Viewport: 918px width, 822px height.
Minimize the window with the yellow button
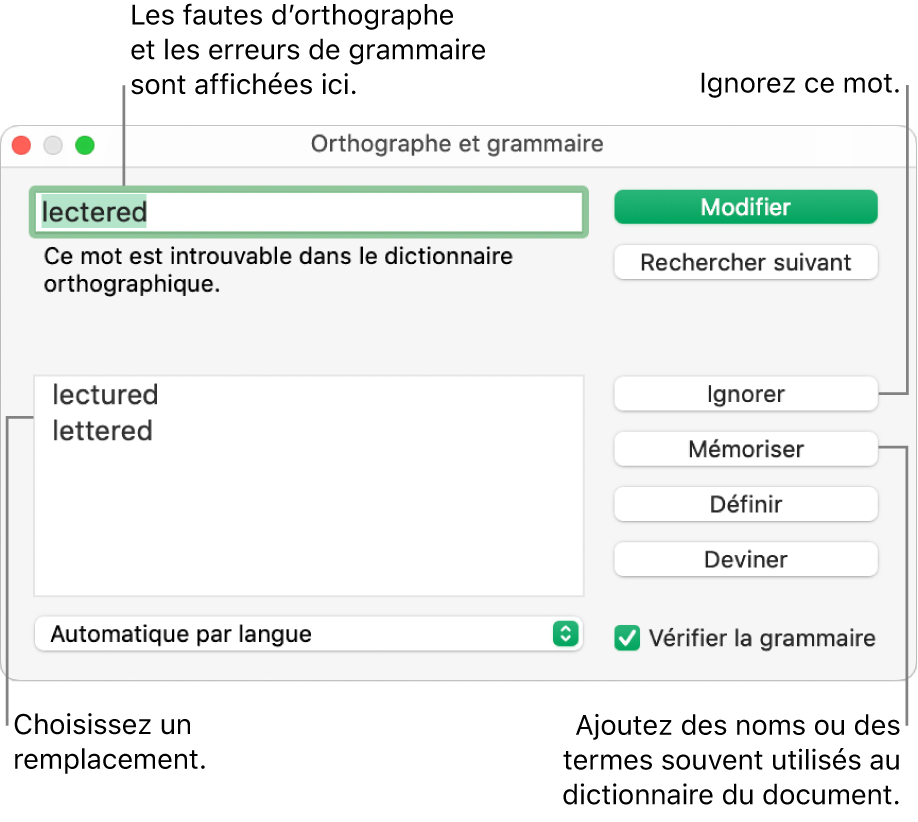click(x=53, y=145)
